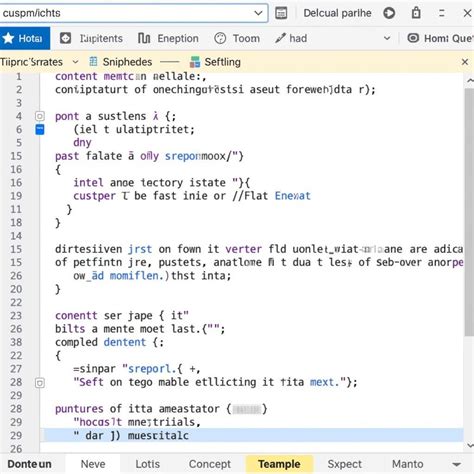Click the "(iel t ulatiptritet;" line
Image resolution: width=474 pixels, height=474 pixels.
point(134,129)
